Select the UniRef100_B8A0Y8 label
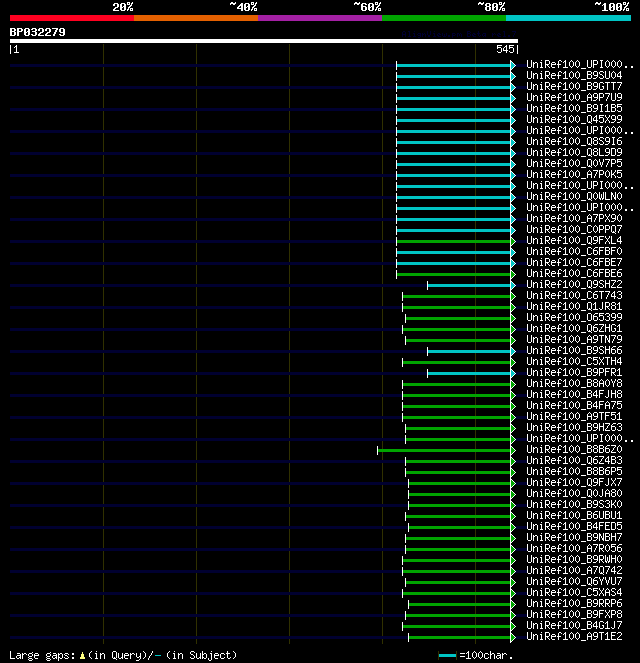This screenshot has height=663, width=640. coord(574,384)
